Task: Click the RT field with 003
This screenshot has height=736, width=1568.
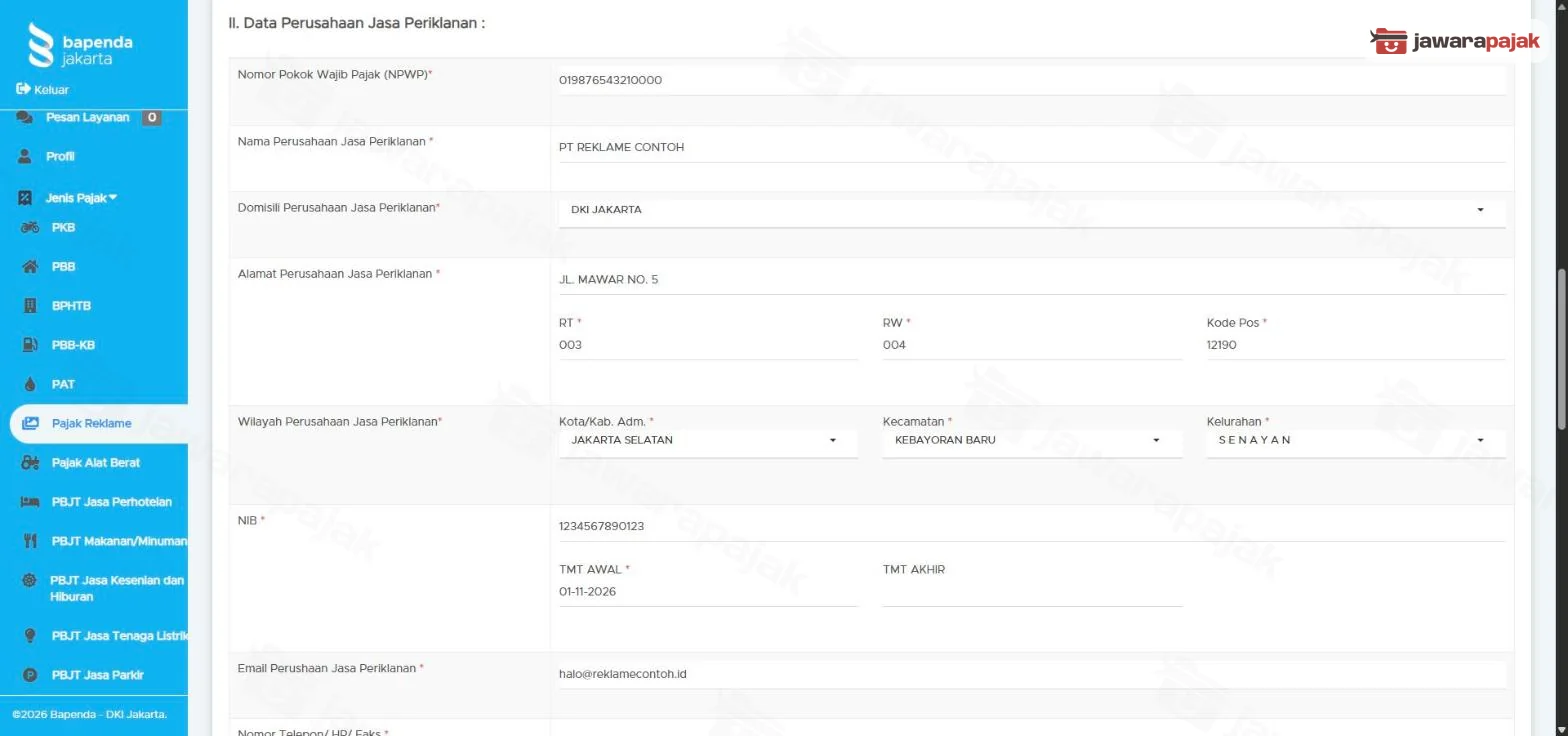Action: tap(708, 345)
